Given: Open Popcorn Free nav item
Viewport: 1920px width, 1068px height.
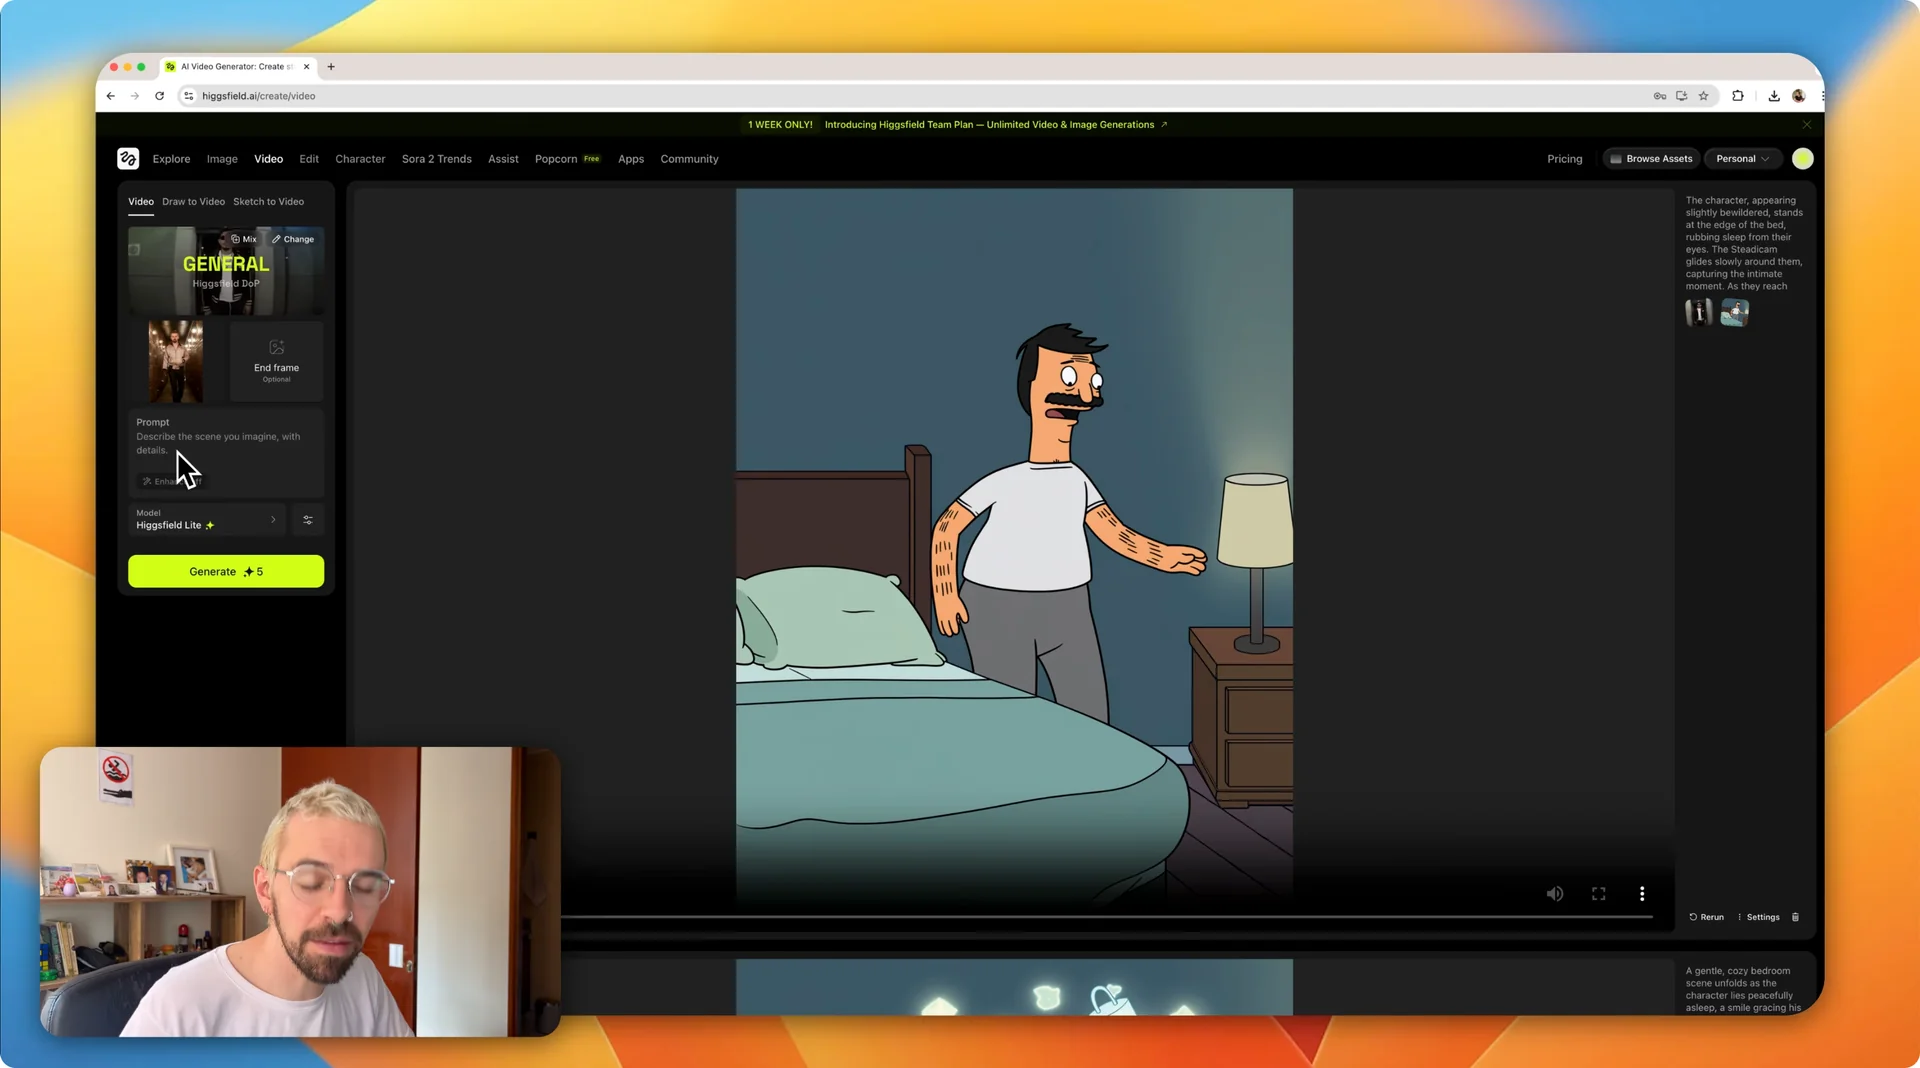Looking at the screenshot, I should pyautogui.click(x=567, y=159).
